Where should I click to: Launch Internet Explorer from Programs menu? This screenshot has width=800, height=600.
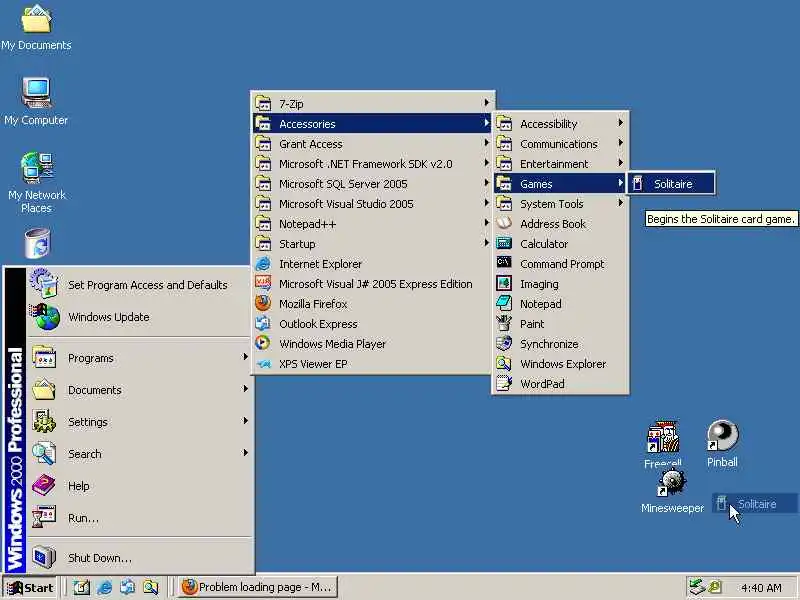pyautogui.click(x=372, y=264)
